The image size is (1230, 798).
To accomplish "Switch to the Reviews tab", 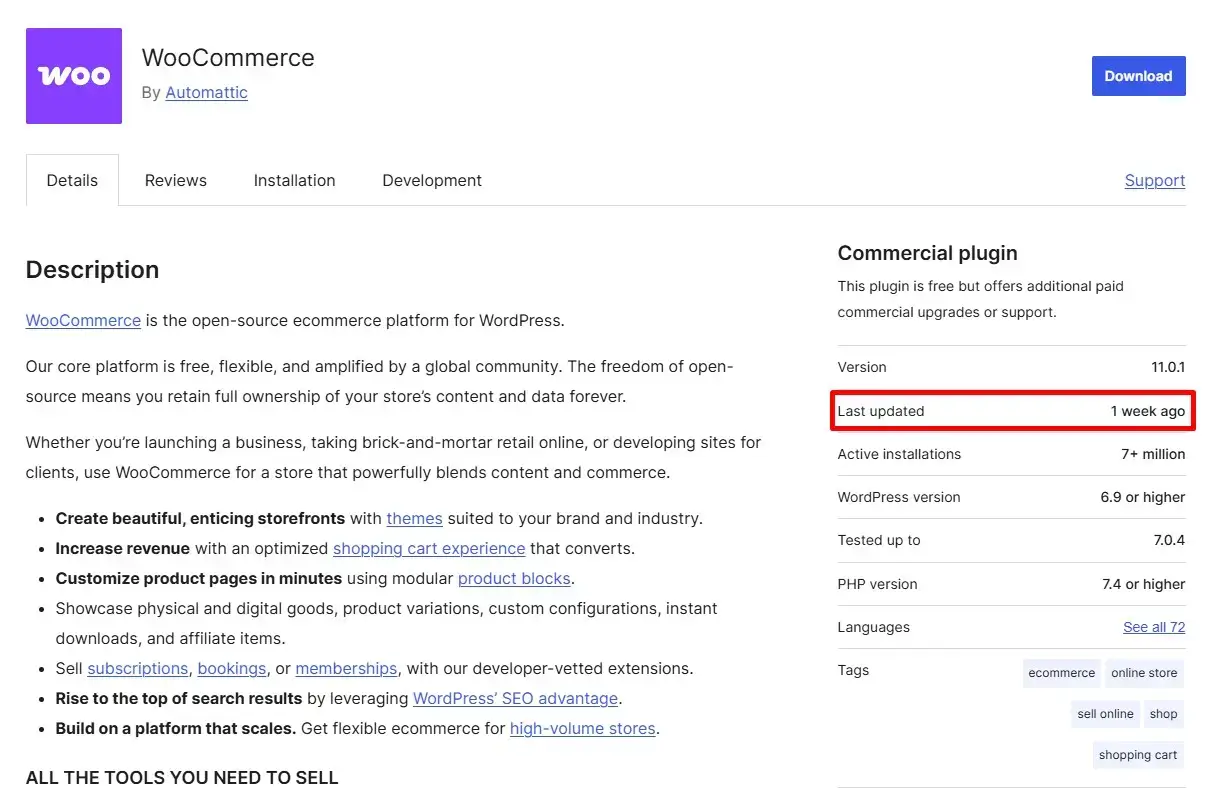I will tap(175, 180).
